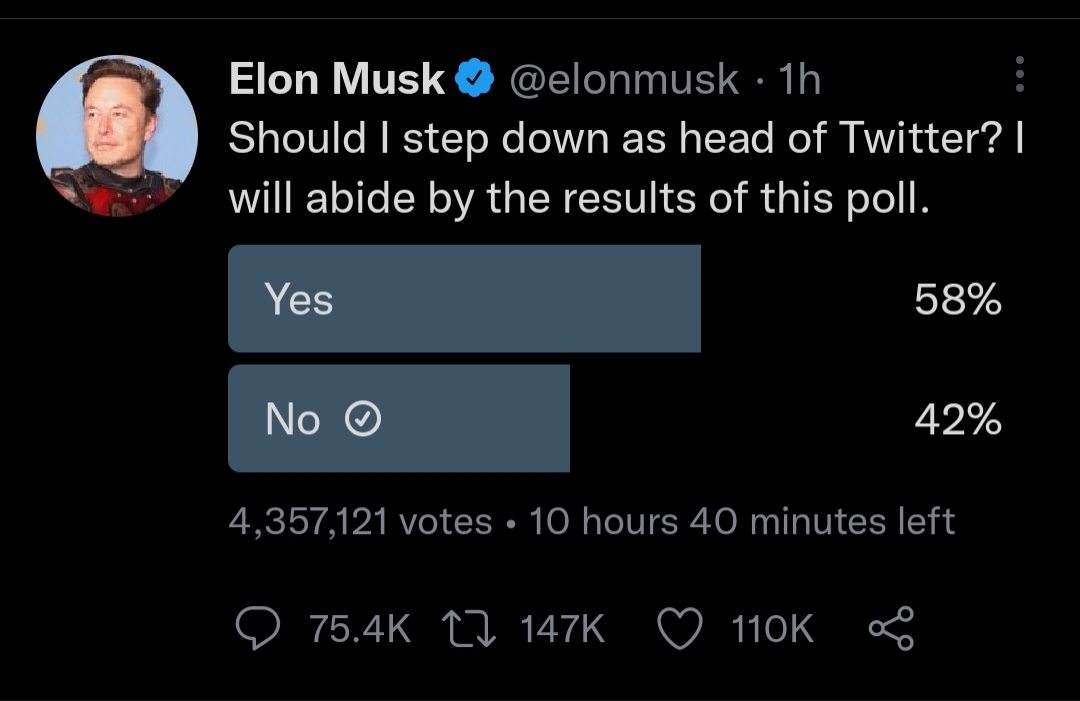Click the retweet arrows icon

(470, 628)
